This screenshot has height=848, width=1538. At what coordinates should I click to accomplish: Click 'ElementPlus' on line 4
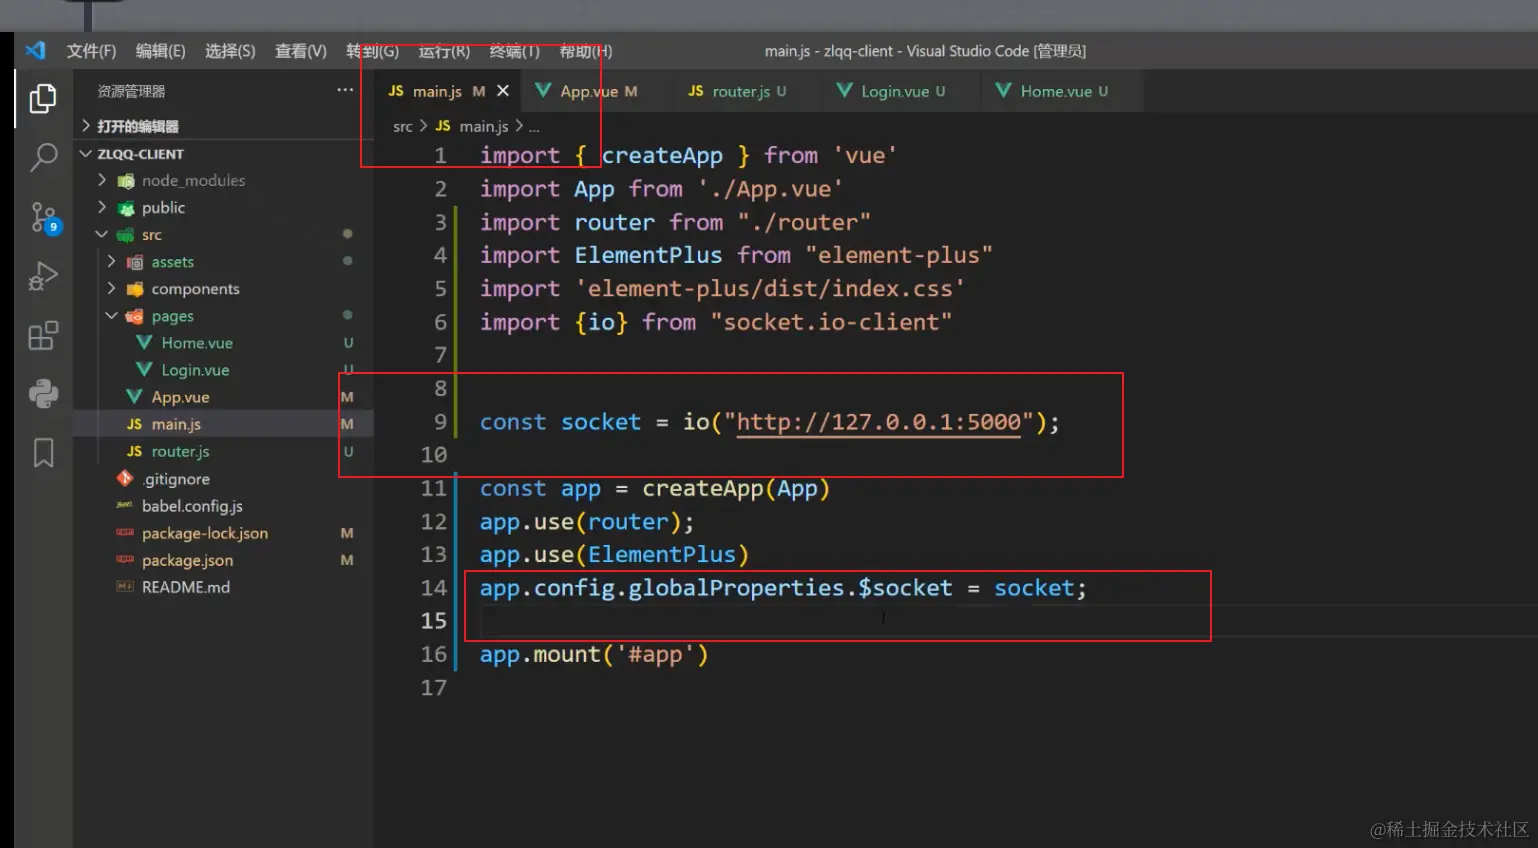point(648,256)
